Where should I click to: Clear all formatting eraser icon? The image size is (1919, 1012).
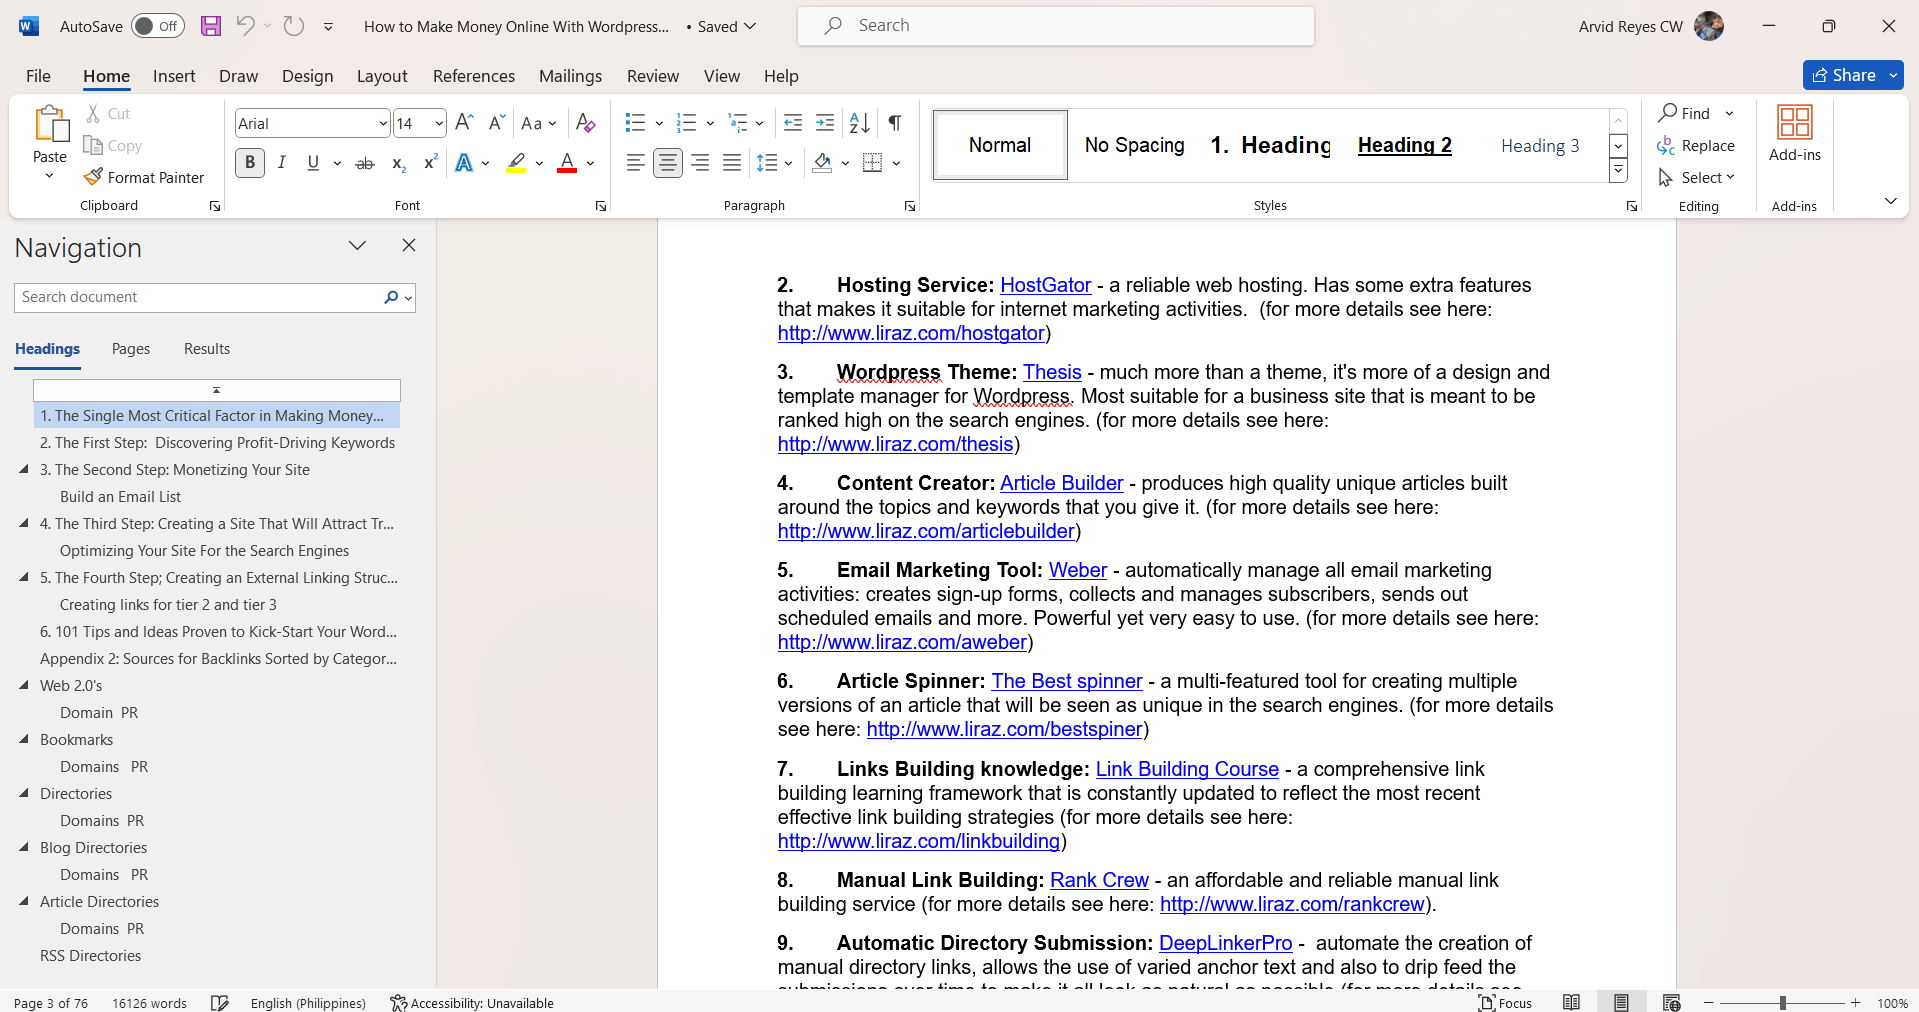click(x=586, y=122)
